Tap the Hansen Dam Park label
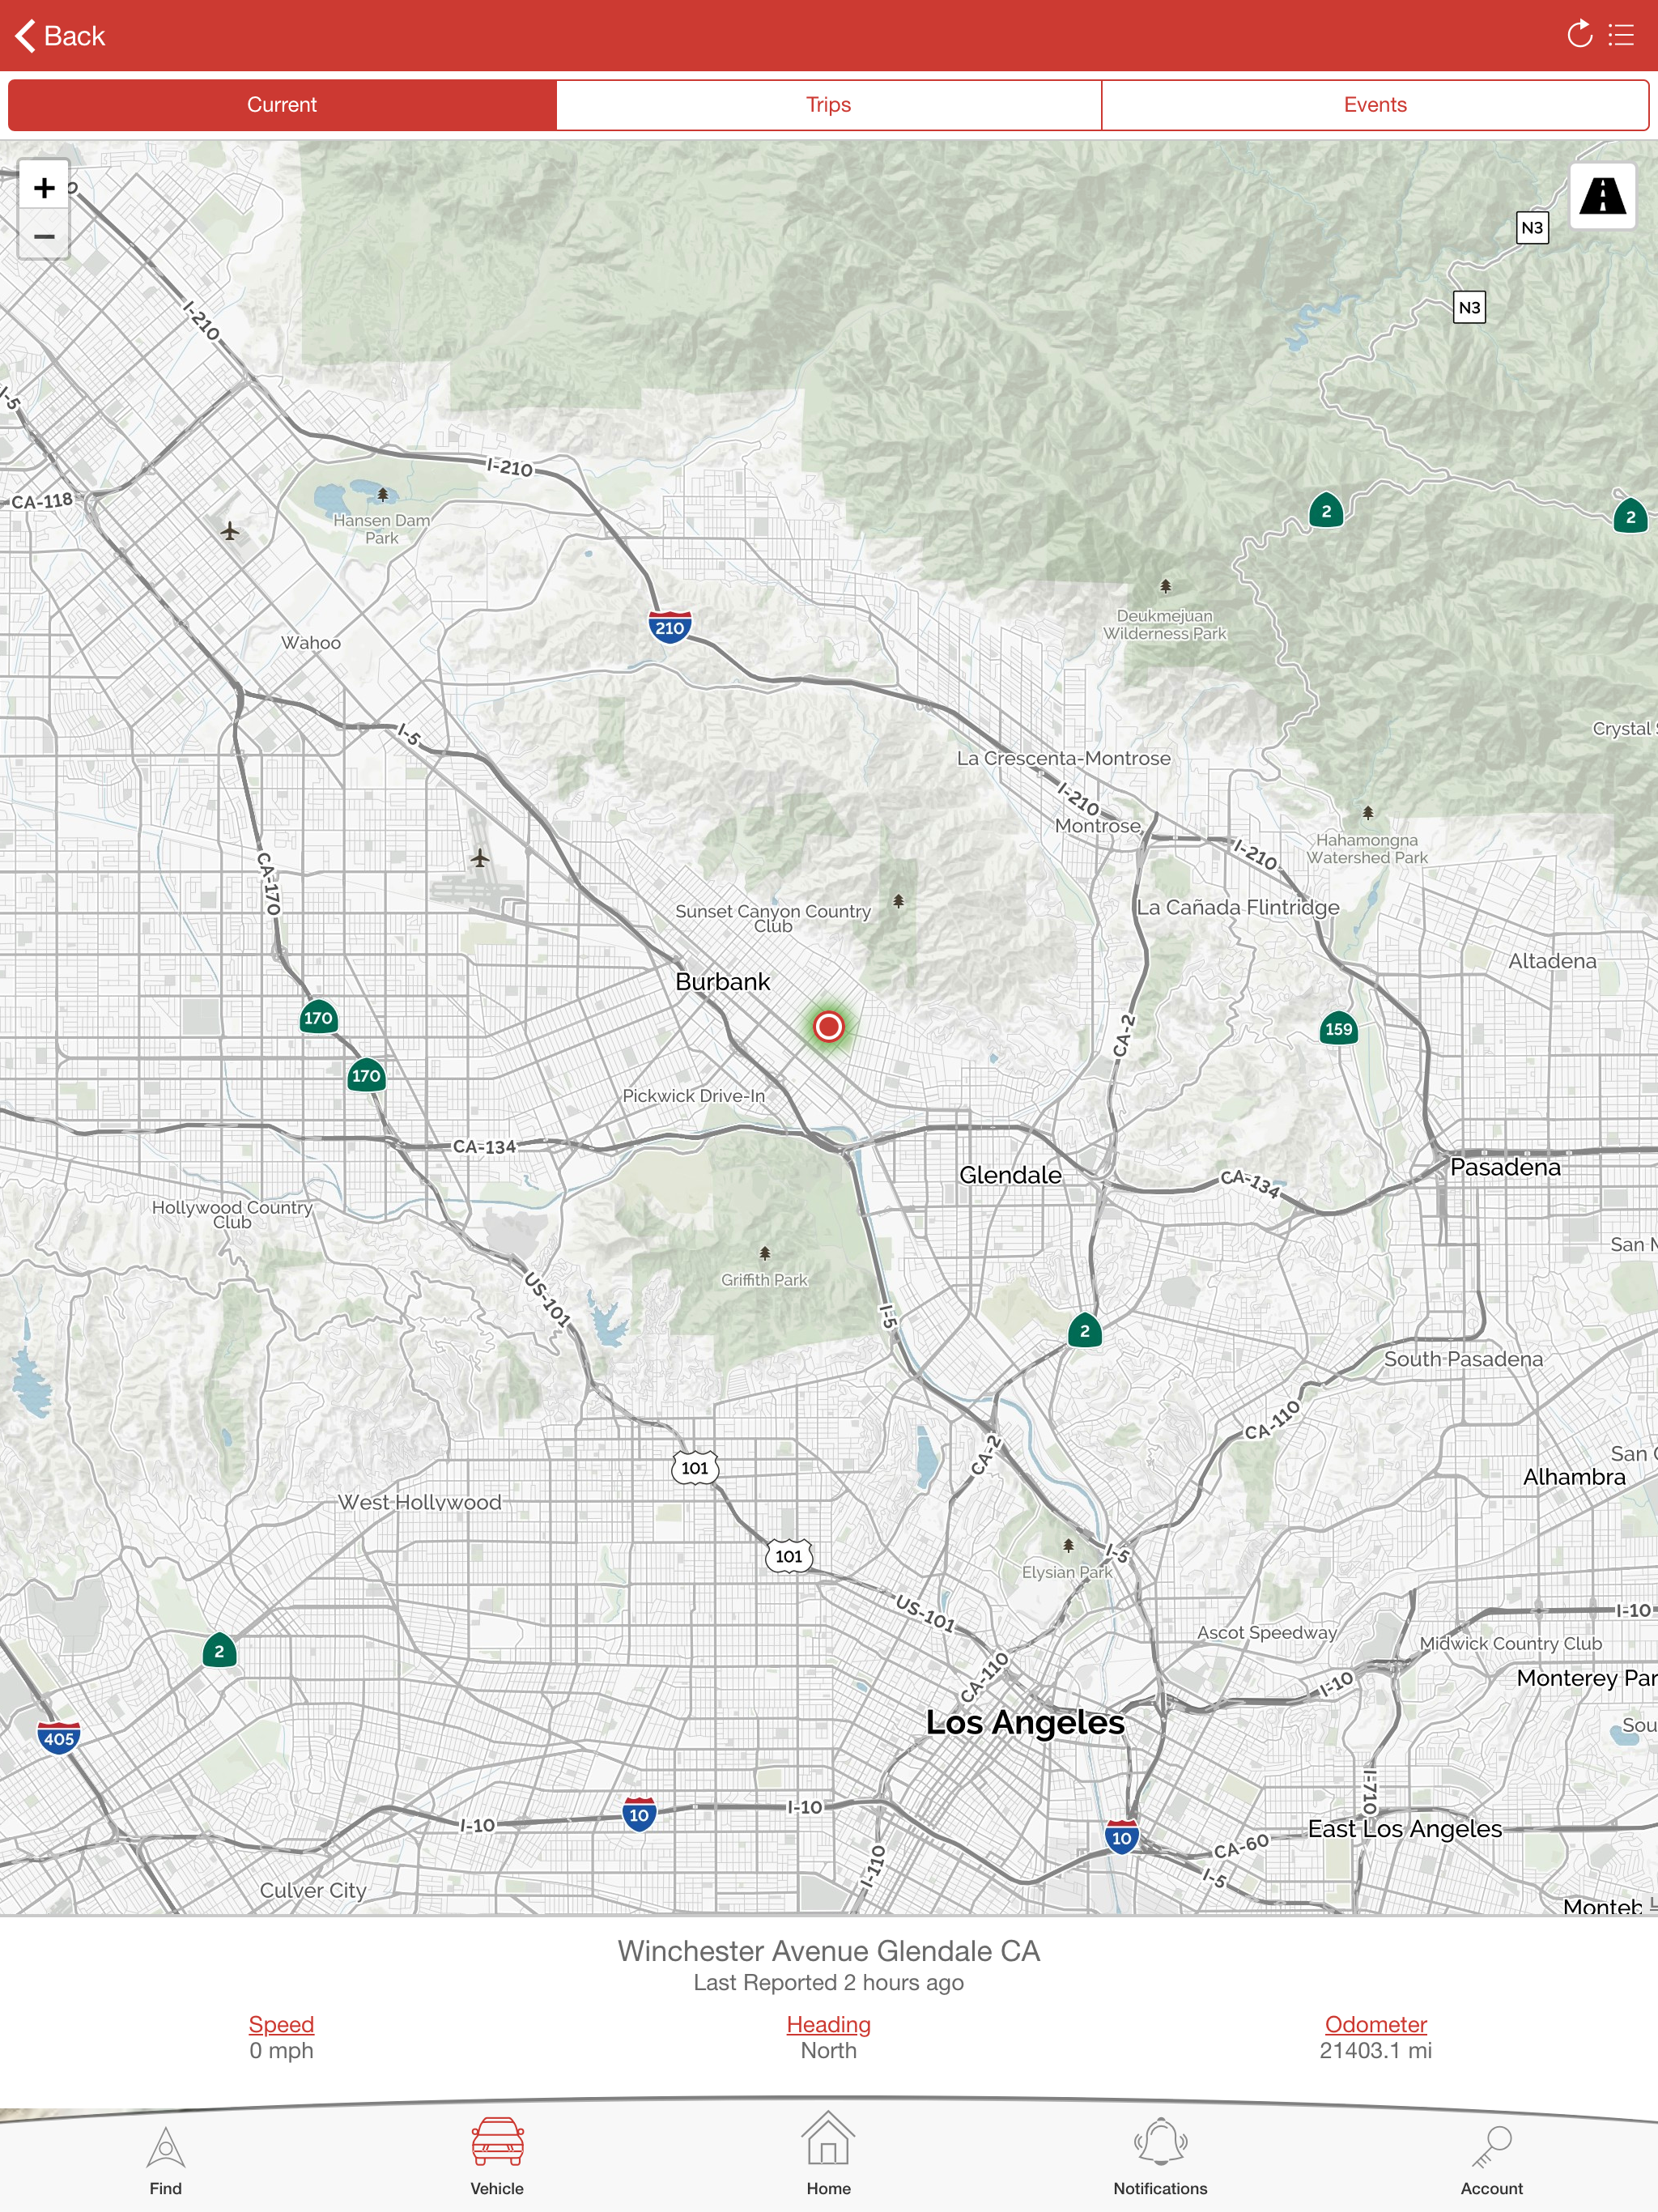The height and width of the screenshot is (2212, 1658). point(382,529)
